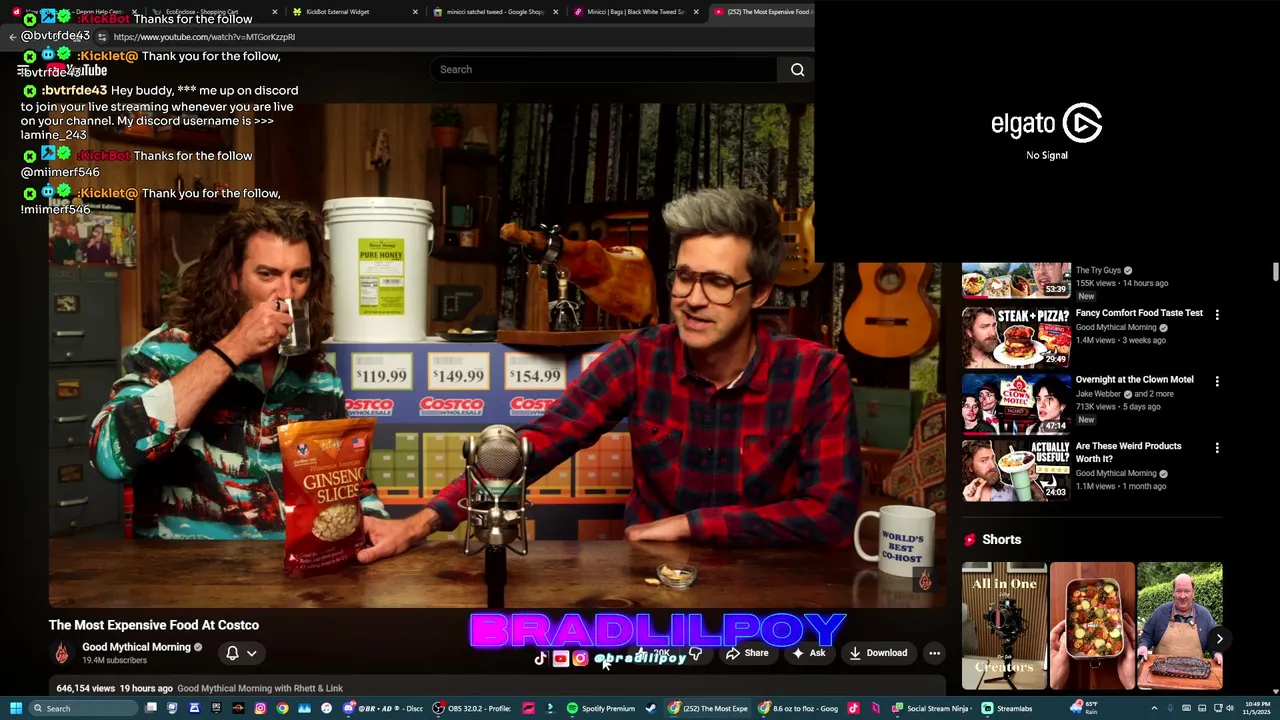Screen dimensions: 1280x720
Task: Open the Try Guys 53:39 video thumbnail
Action: tap(1016, 281)
